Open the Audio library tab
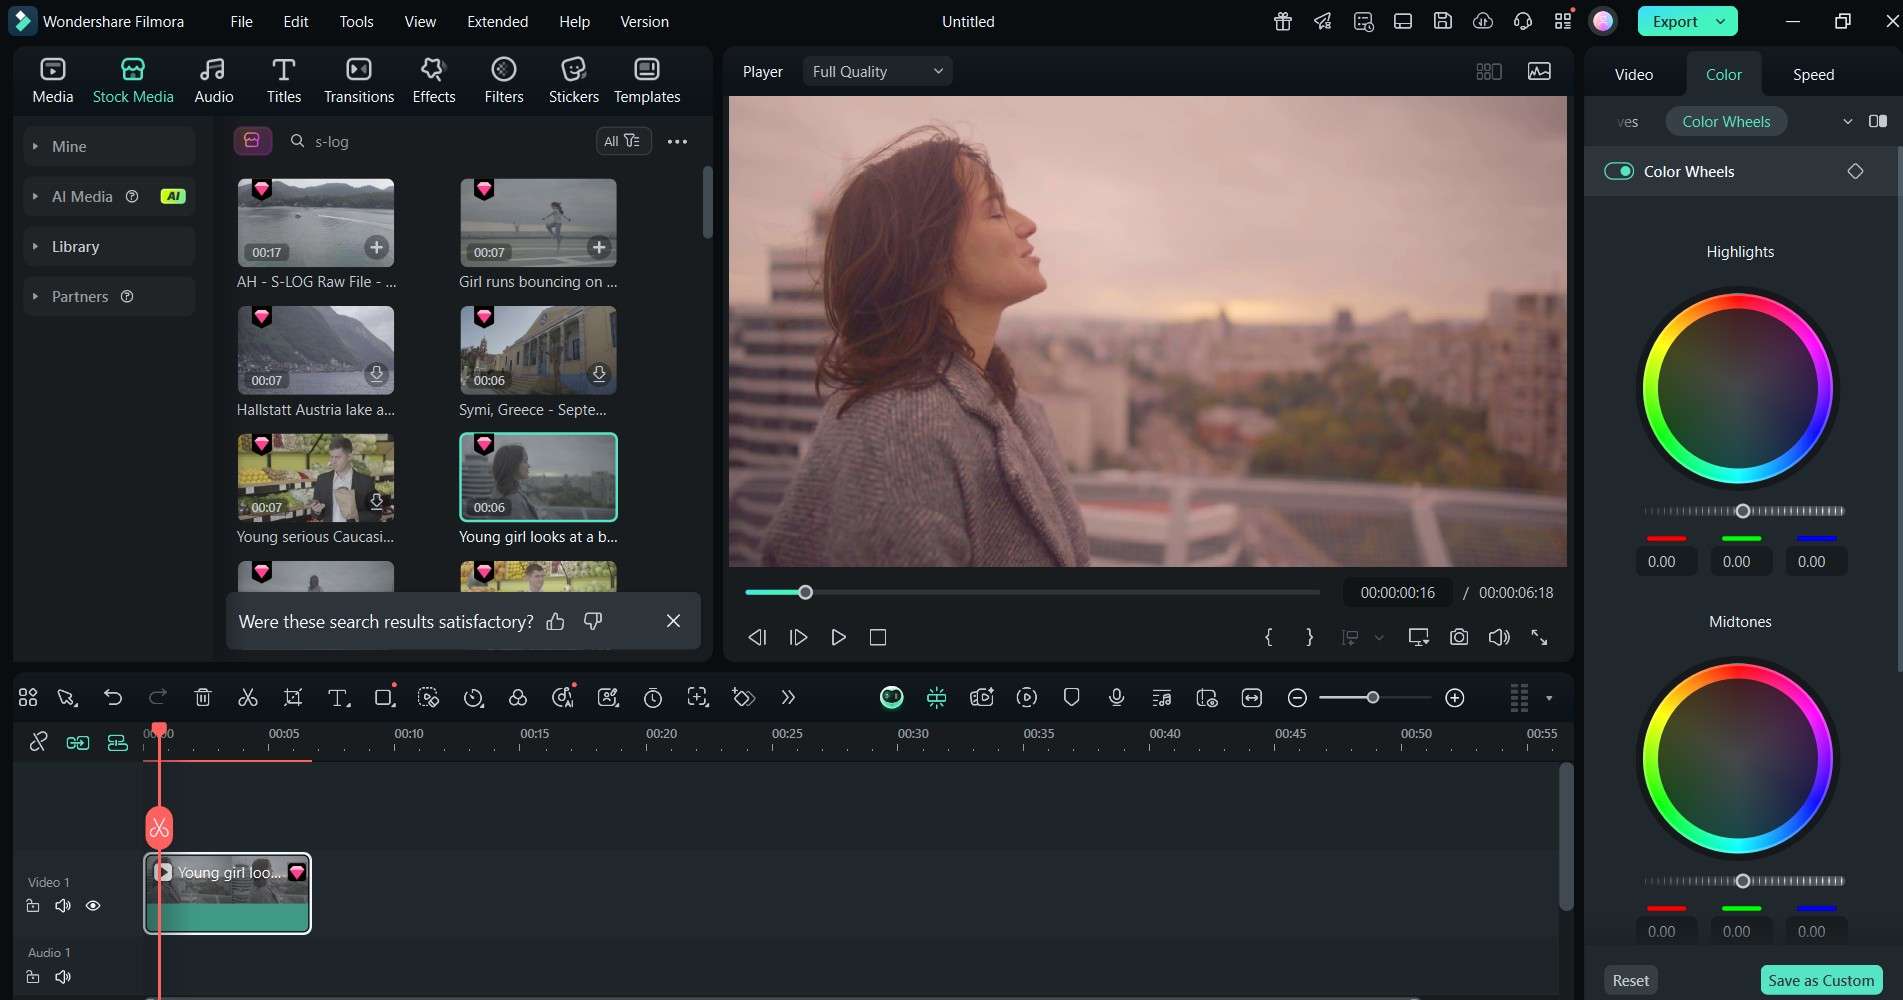 pos(213,80)
